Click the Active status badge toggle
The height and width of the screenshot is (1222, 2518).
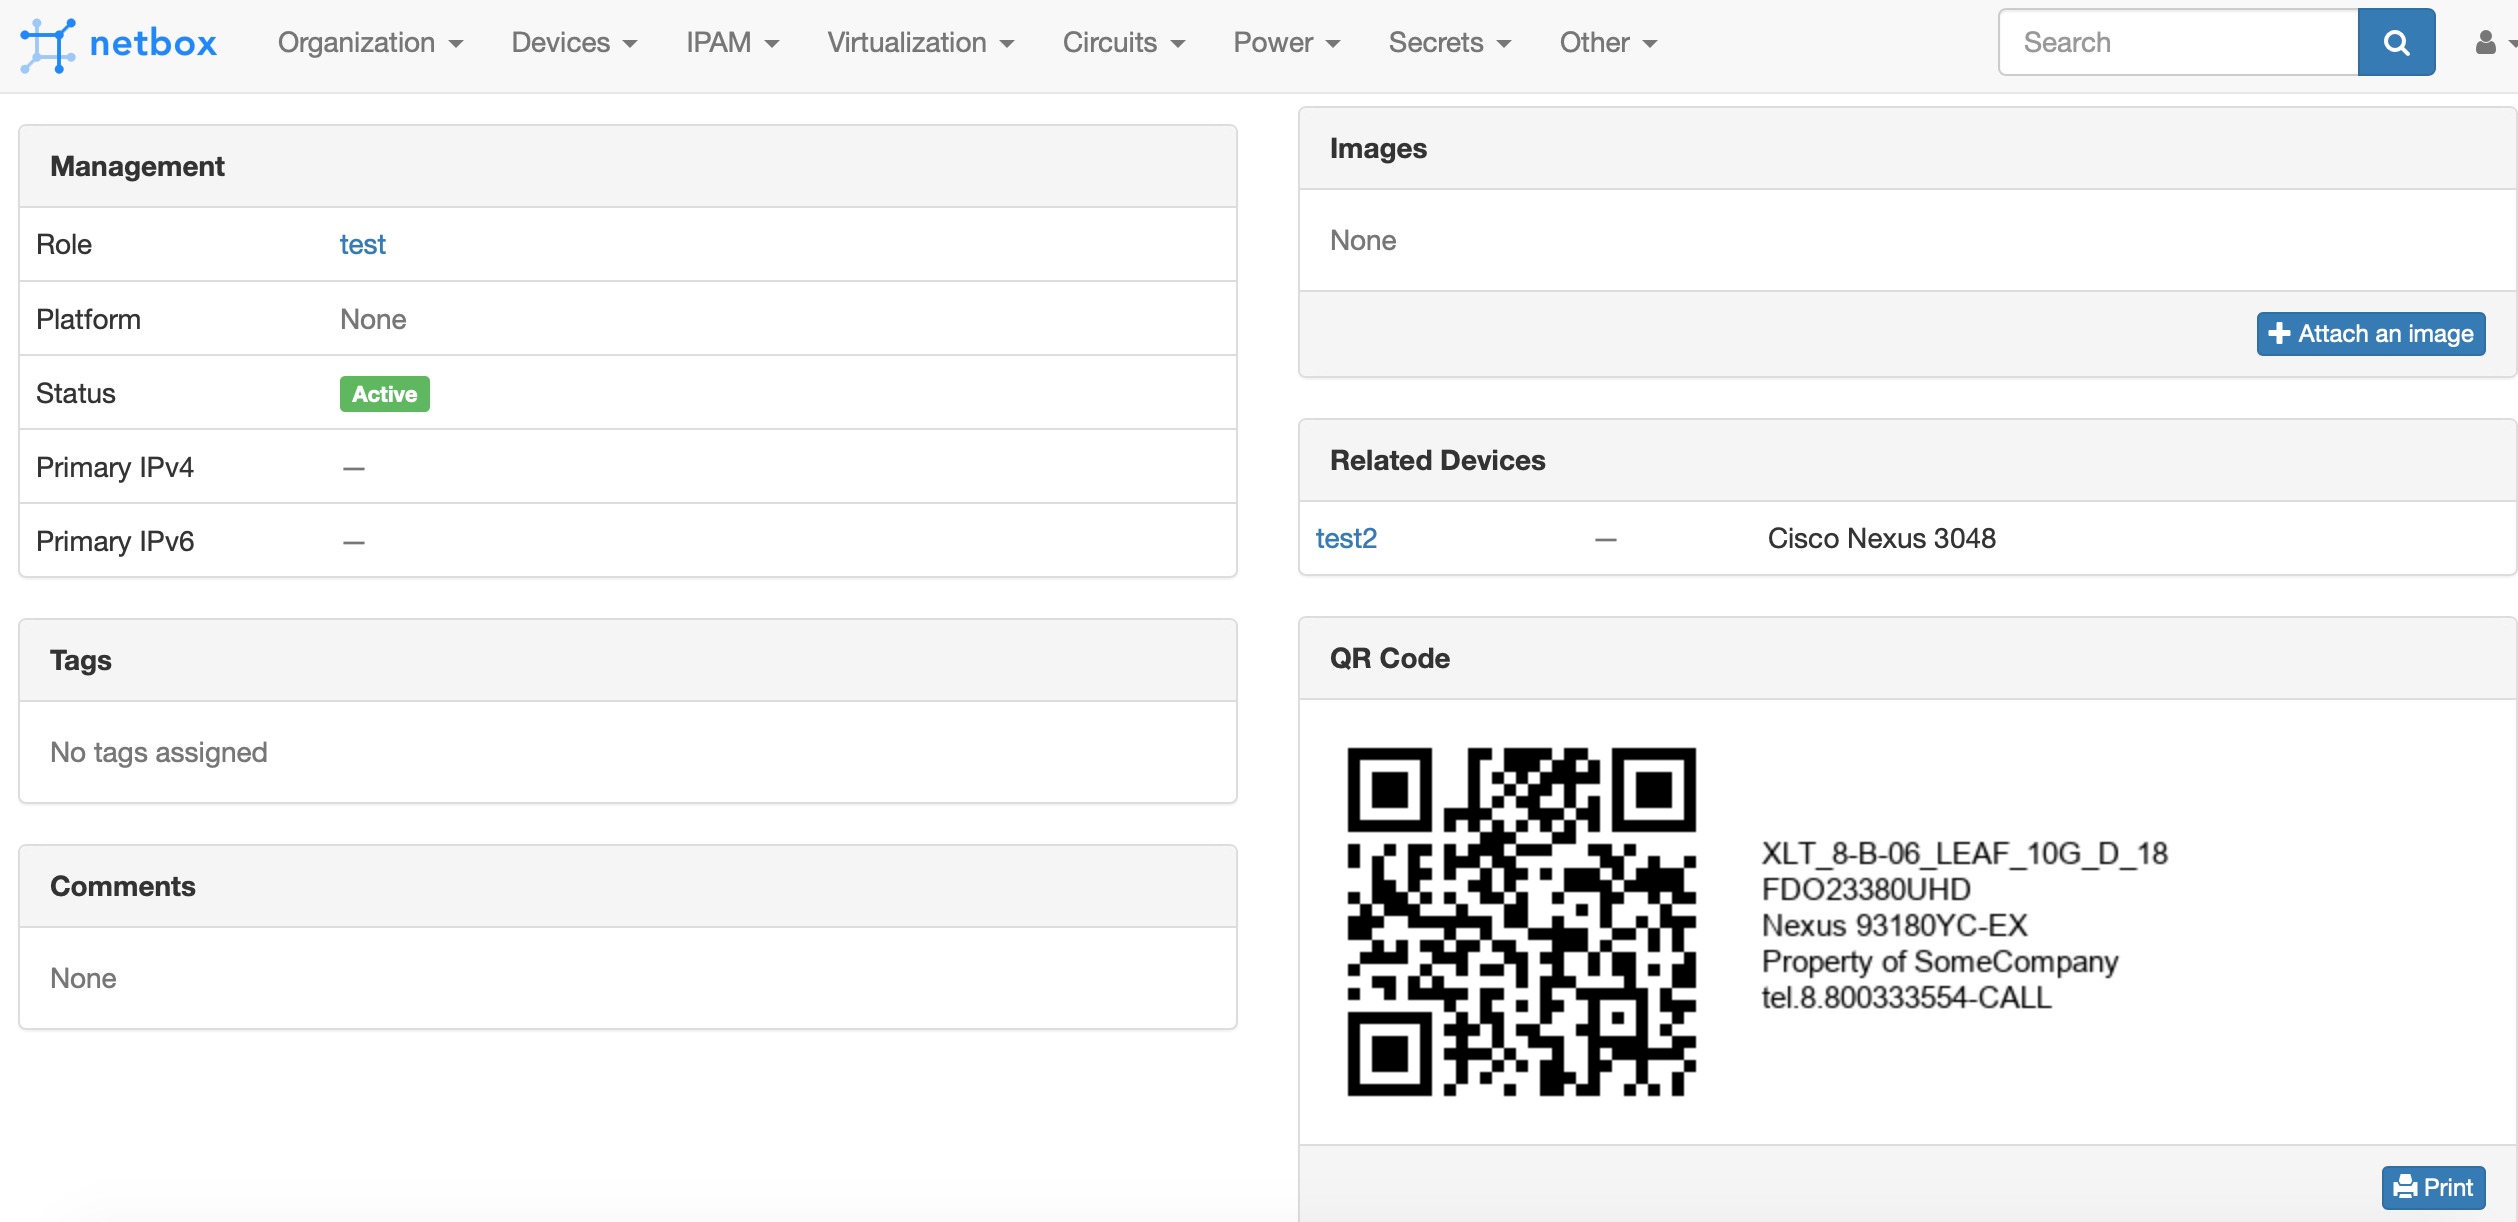tap(382, 393)
